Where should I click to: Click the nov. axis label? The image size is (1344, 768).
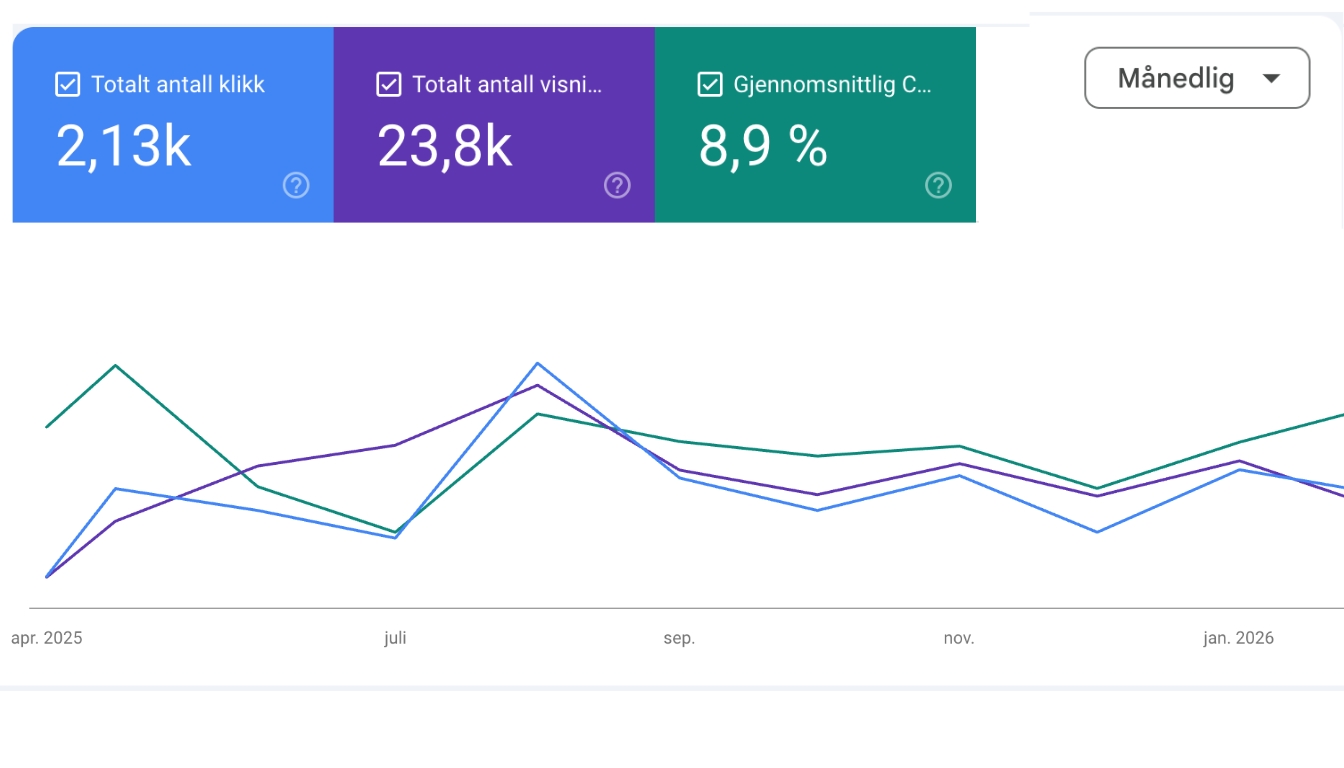click(x=959, y=638)
